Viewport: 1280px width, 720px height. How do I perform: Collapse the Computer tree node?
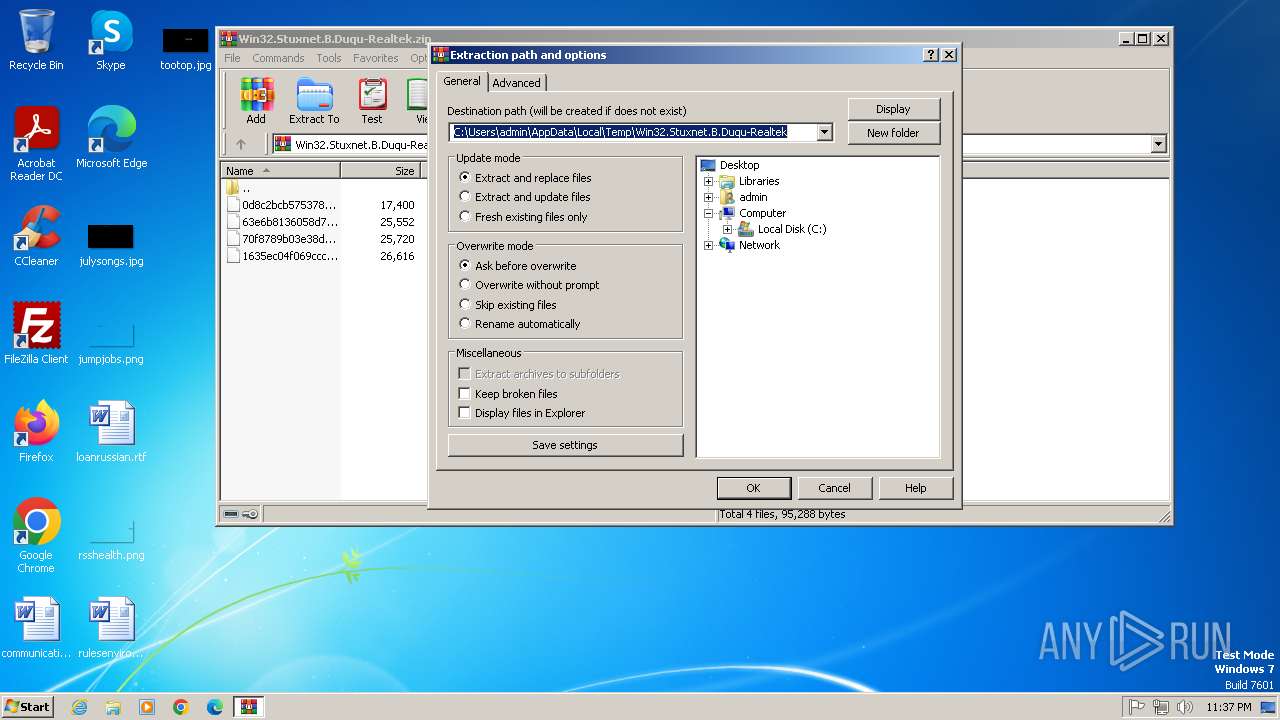tap(708, 213)
